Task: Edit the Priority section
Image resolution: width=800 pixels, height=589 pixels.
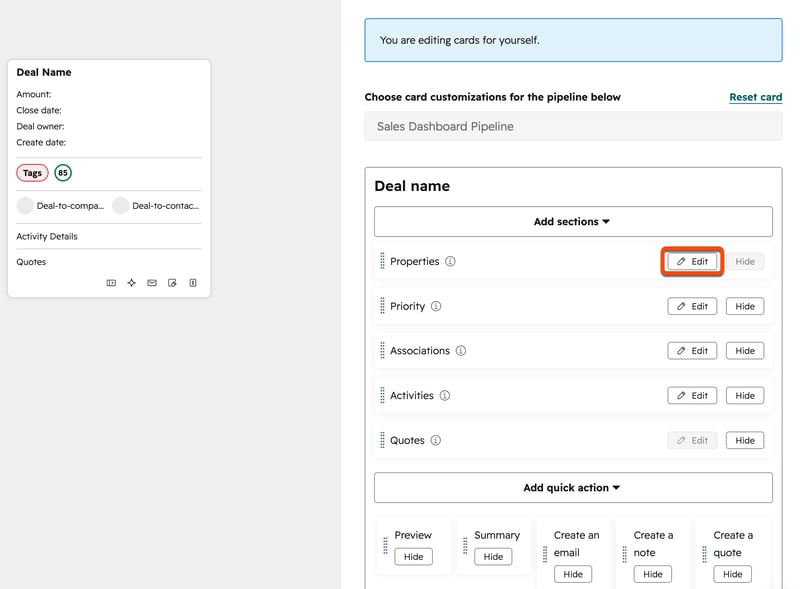Action: click(x=692, y=306)
